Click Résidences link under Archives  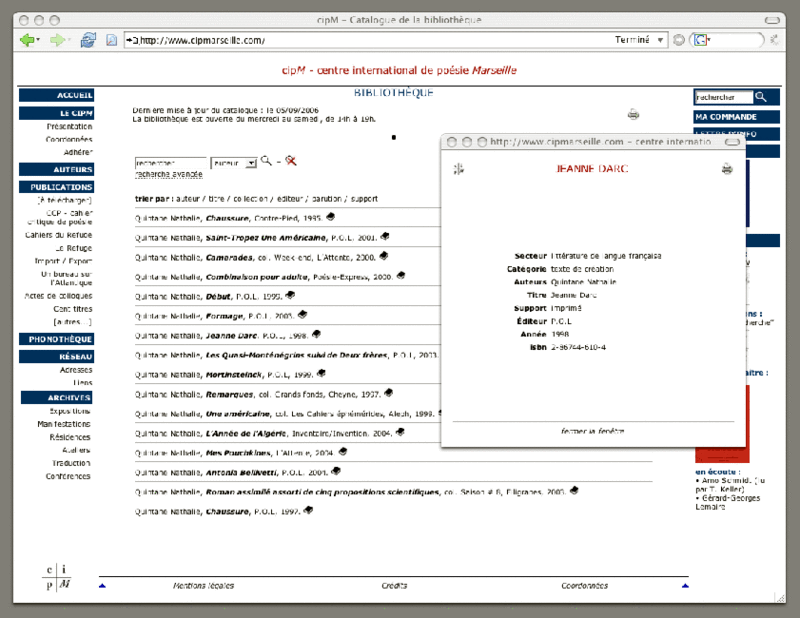pyautogui.click(x=70, y=437)
